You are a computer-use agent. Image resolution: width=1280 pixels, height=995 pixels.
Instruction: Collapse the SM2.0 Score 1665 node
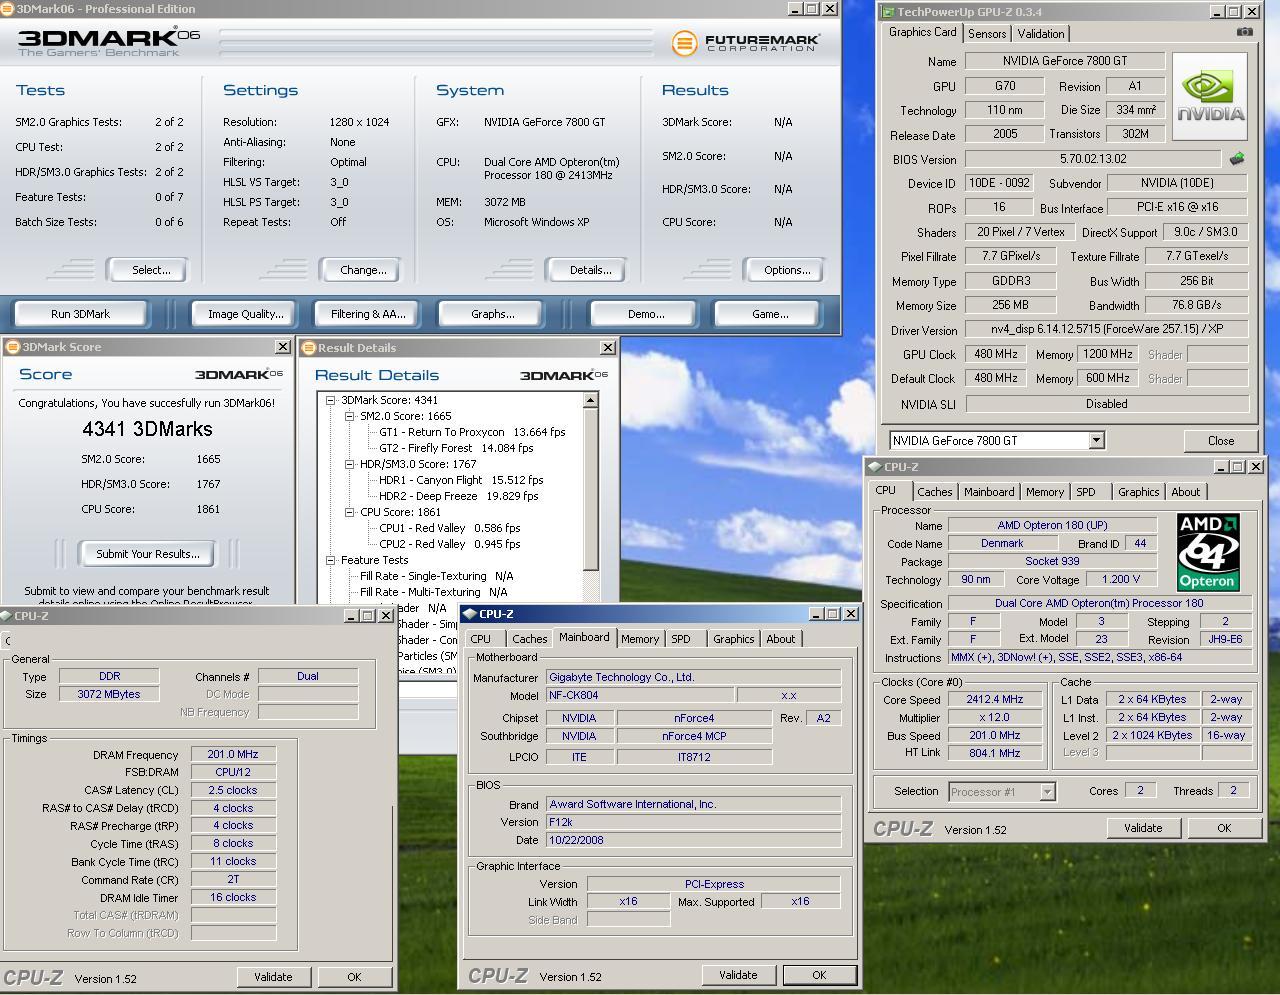click(350, 416)
